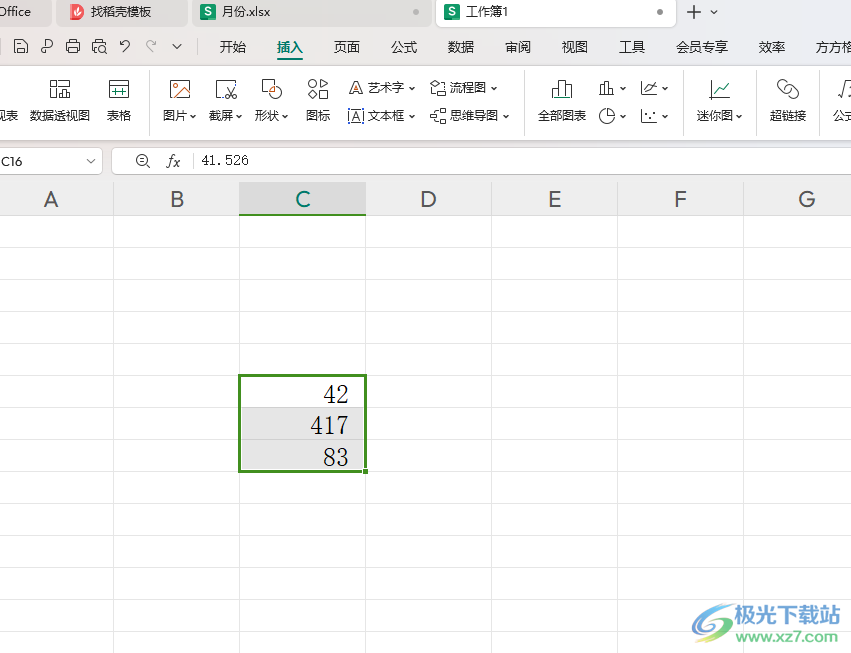Click the Save icon in quick toolbar

click(x=21, y=47)
